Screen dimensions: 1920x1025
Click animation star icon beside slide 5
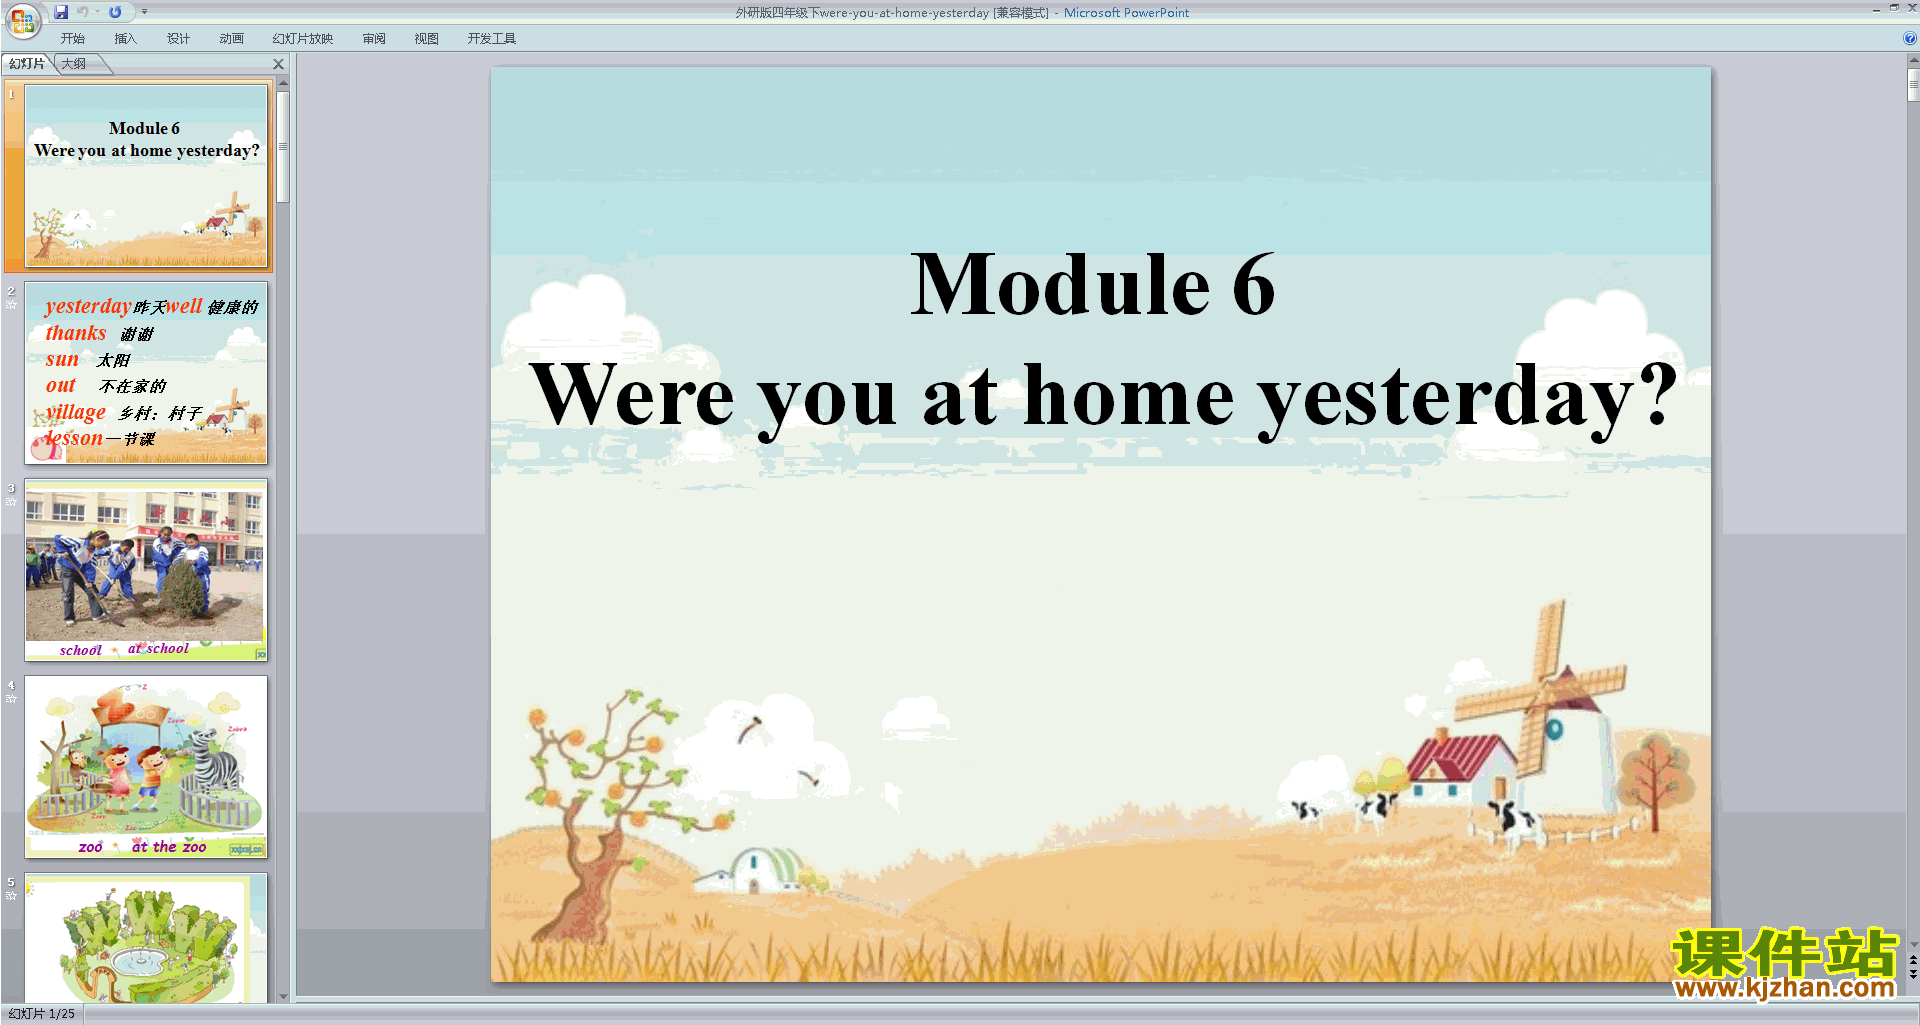point(11,896)
